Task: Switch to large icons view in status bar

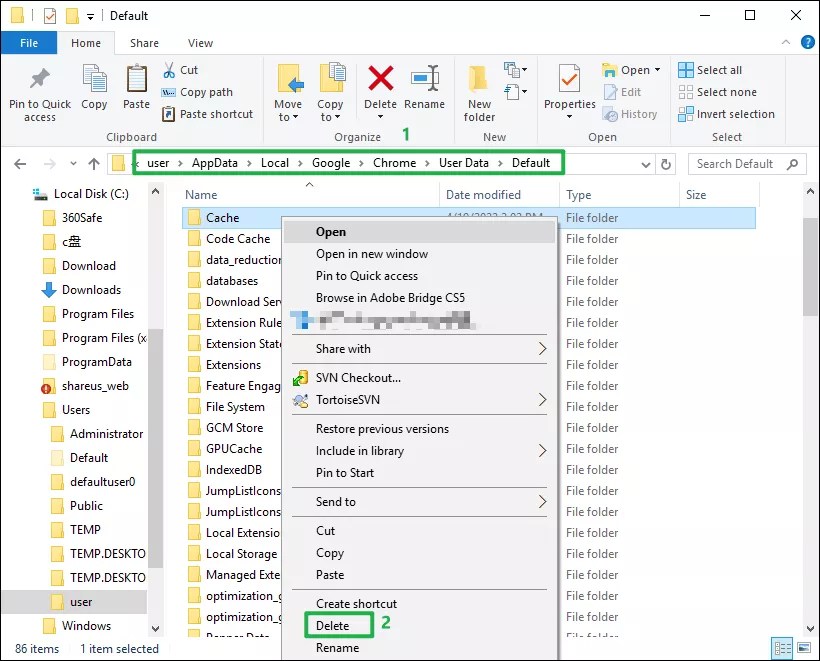Action: click(804, 648)
